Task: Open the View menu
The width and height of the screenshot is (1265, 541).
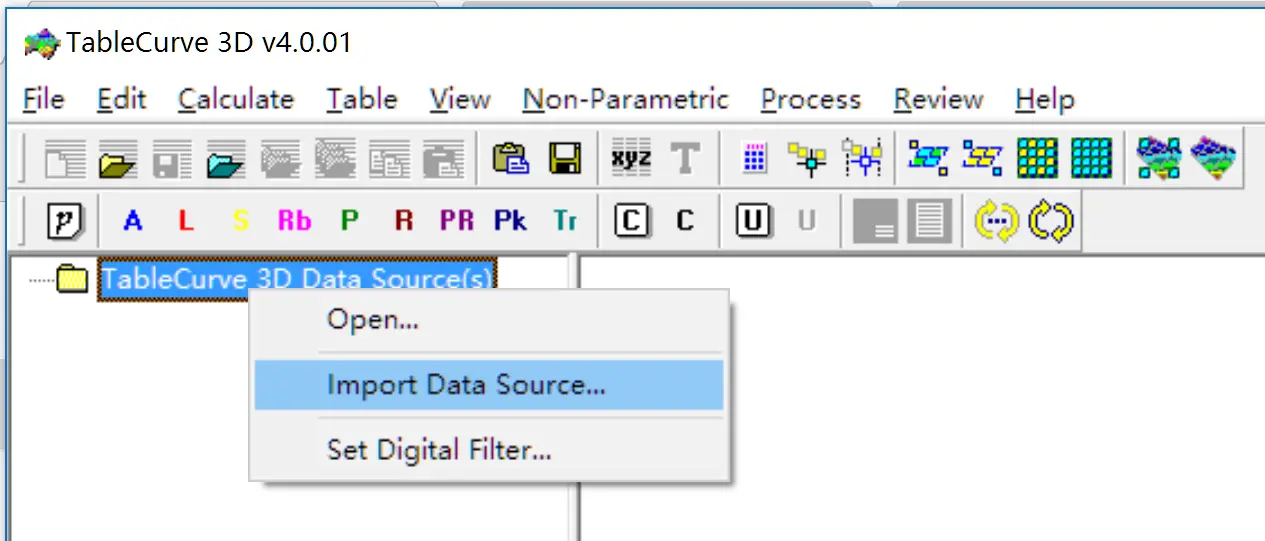Action: coord(460,100)
